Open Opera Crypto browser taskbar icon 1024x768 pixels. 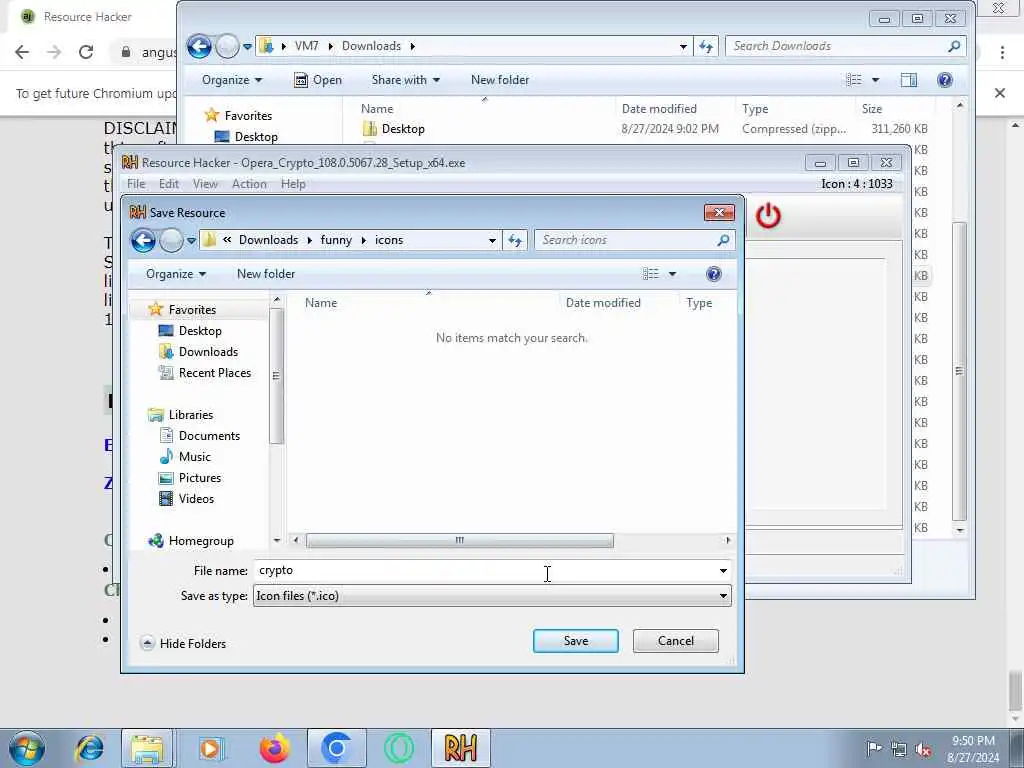(399, 748)
